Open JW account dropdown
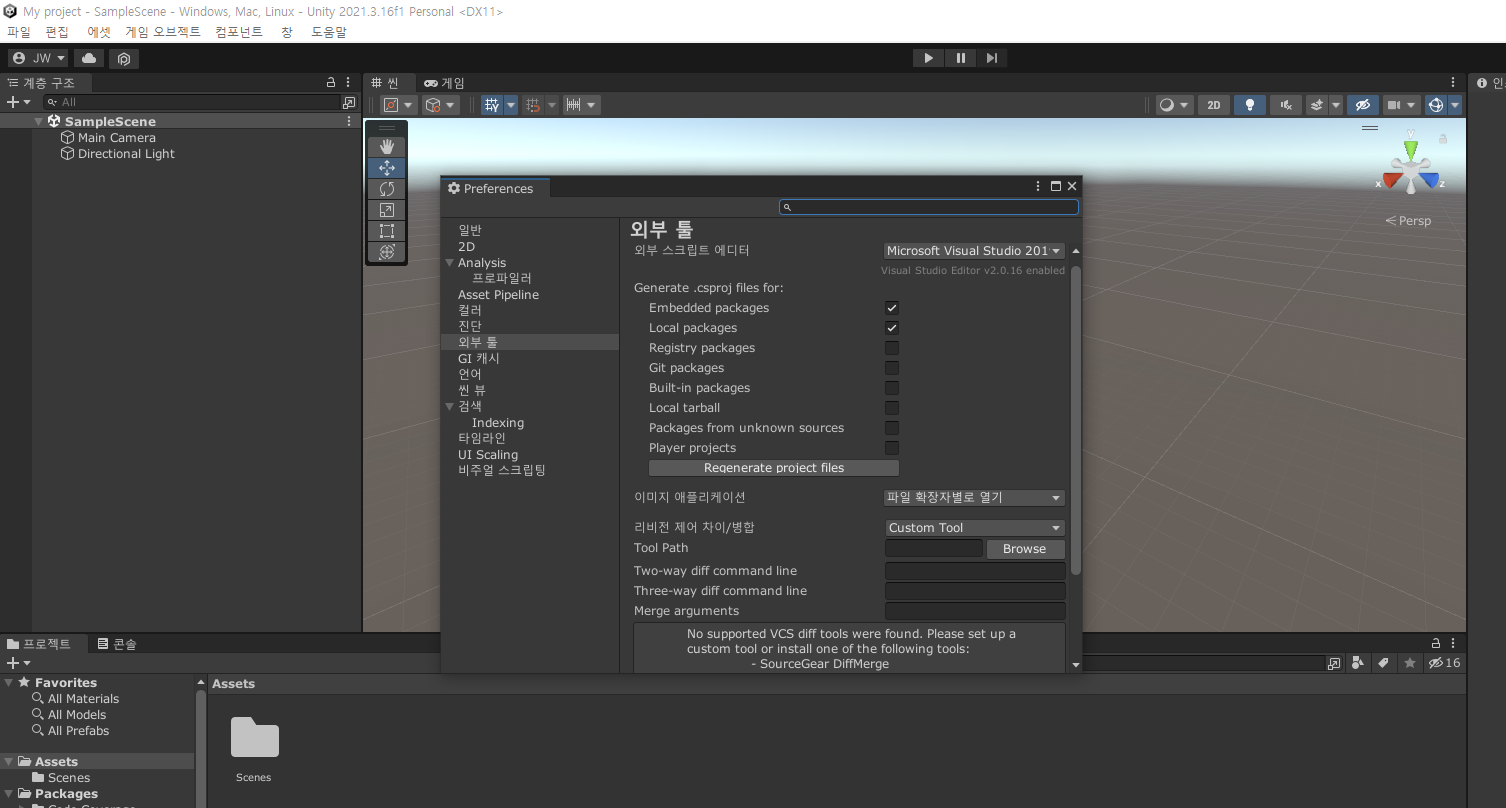Image resolution: width=1506 pixels, height=808 pixels. [x=38, y=58]
